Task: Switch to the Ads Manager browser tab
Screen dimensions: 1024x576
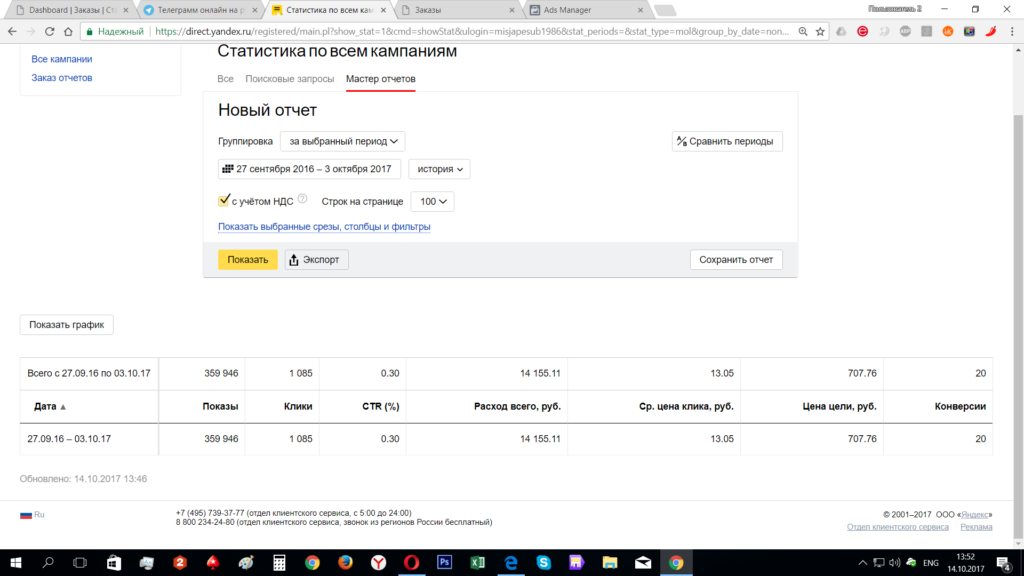Action: coord(586,10)
